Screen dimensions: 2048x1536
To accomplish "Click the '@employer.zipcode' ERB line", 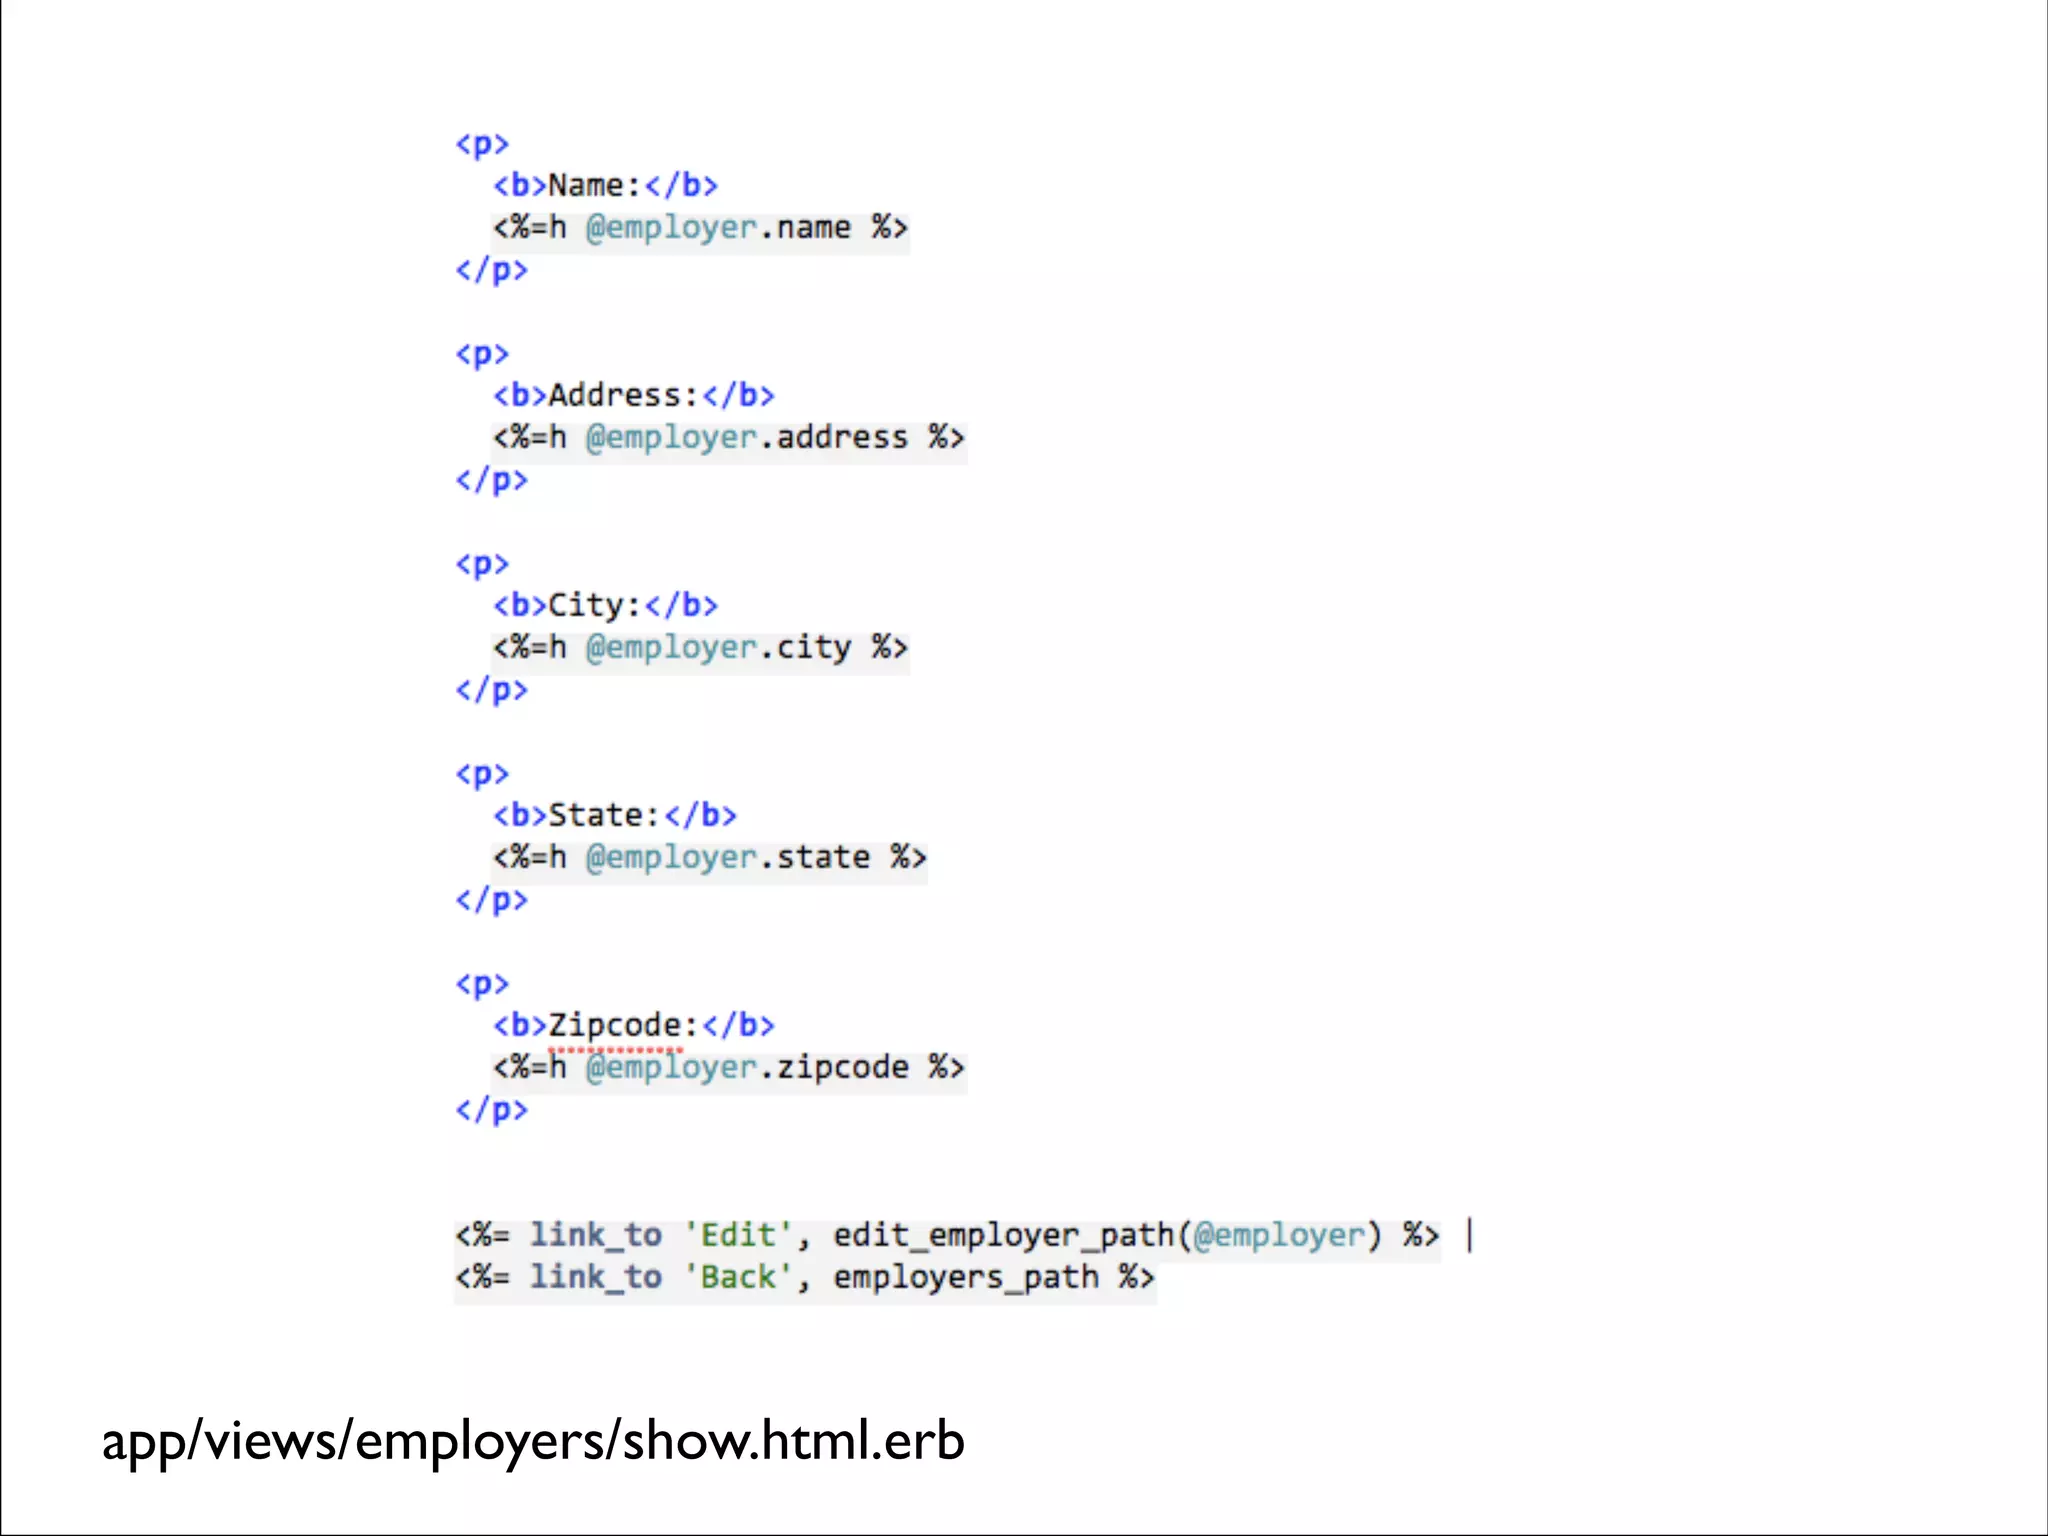I will click(729, 1069).
